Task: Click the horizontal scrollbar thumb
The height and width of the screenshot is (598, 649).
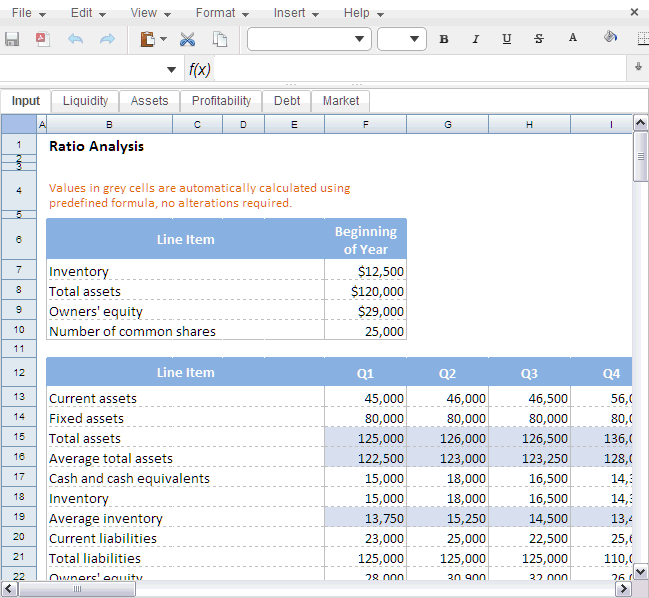Action: [77, 589]
